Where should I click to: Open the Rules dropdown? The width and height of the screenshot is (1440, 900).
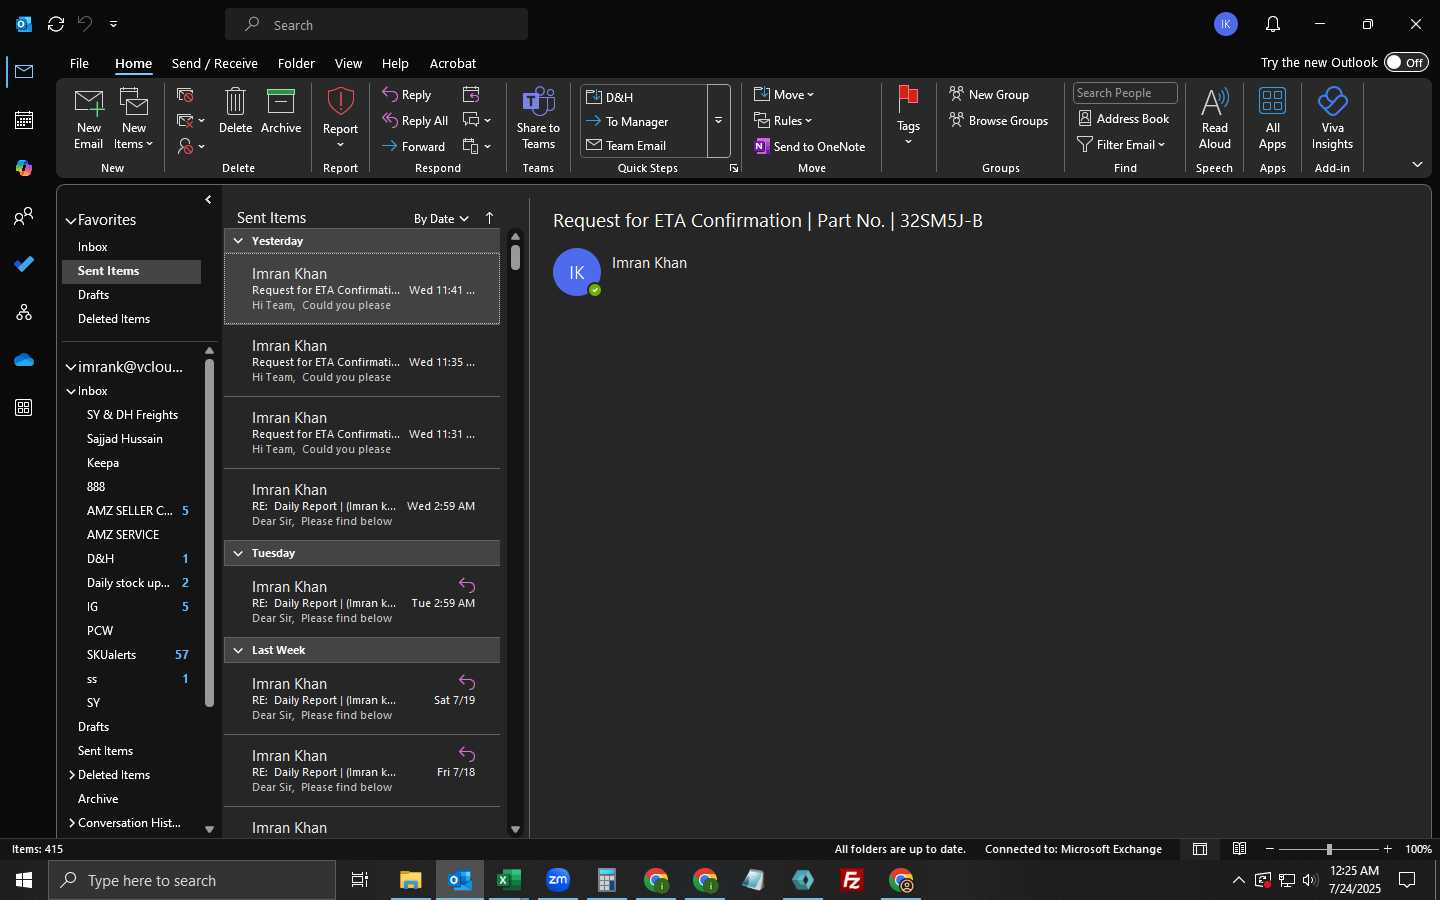783,121
